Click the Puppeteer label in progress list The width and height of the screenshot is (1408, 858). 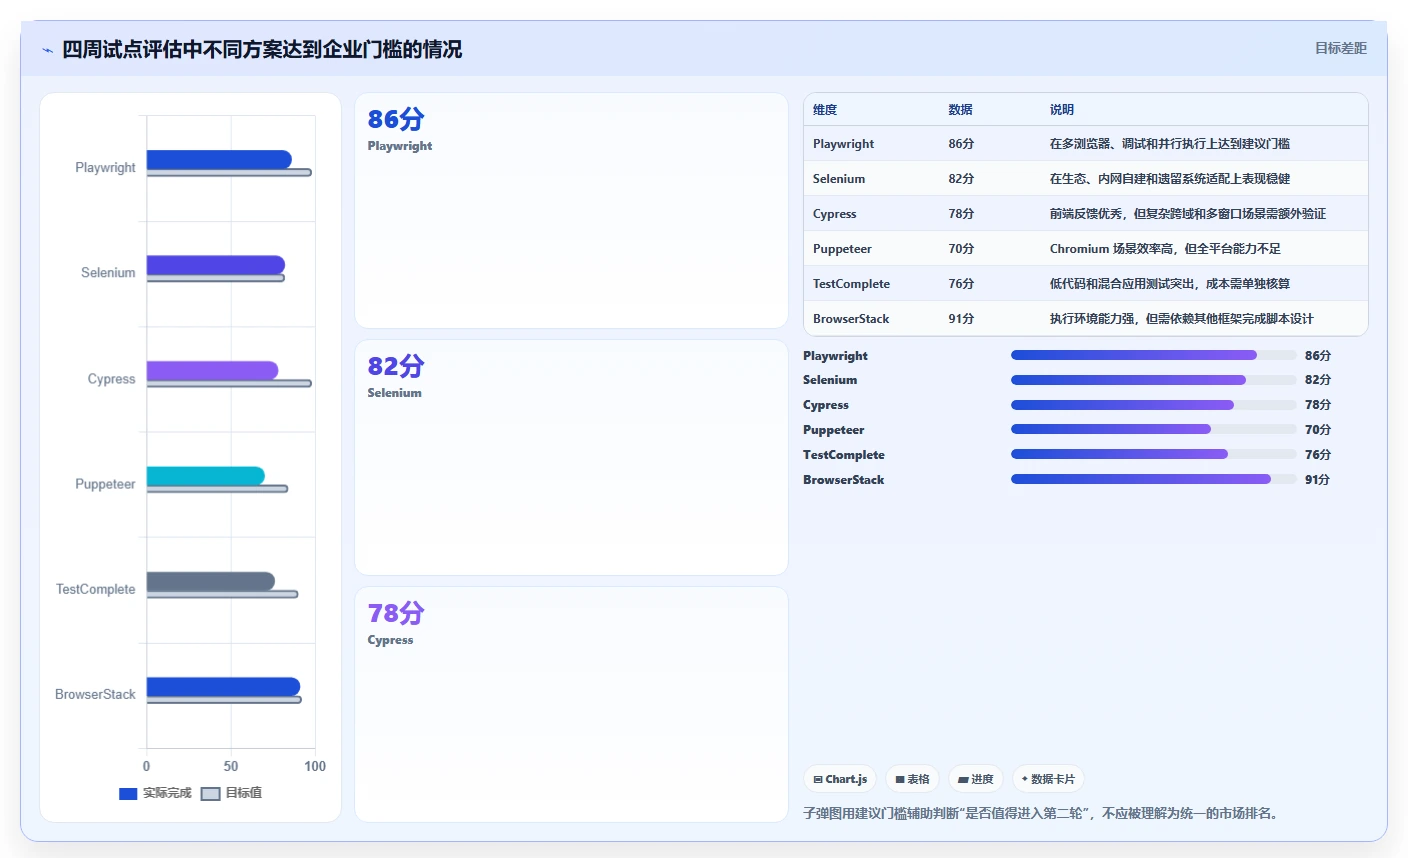[x=833, y=430]
